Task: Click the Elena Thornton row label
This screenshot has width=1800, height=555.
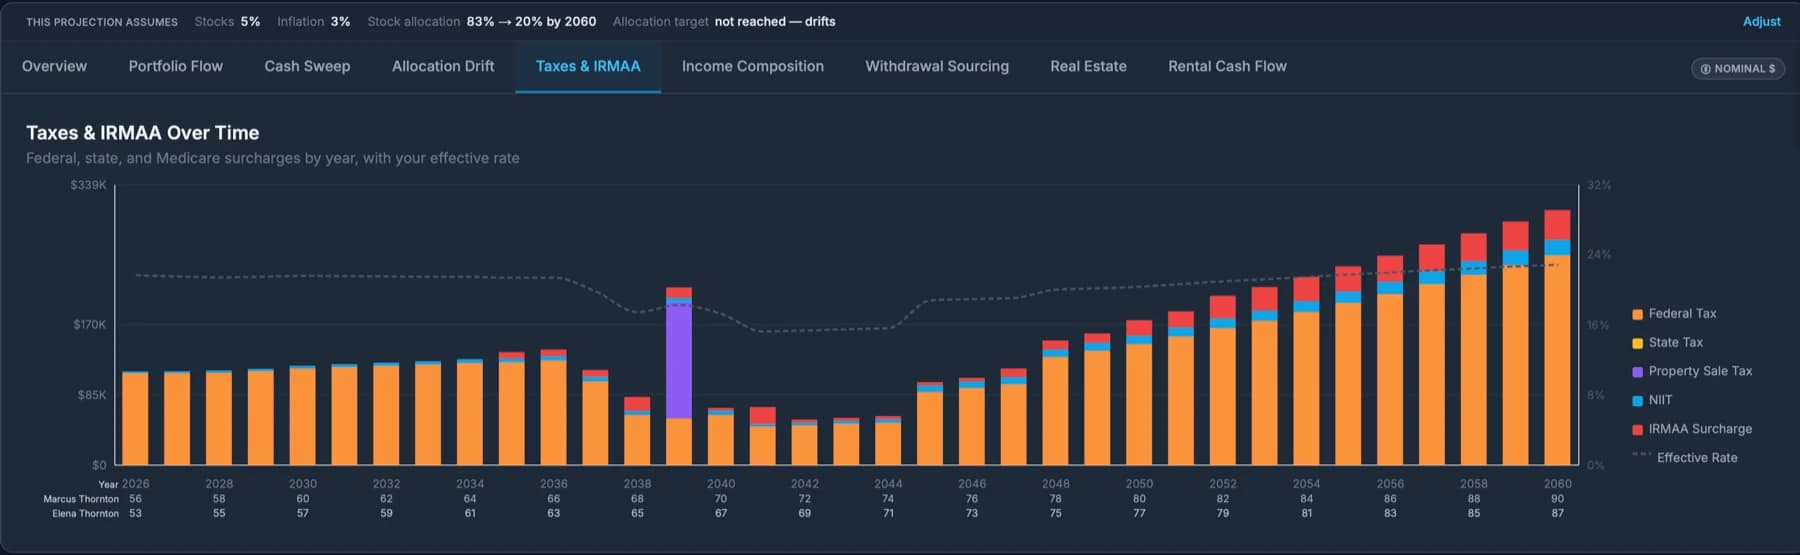Action: pyautogui.click(x=85, y=514)
